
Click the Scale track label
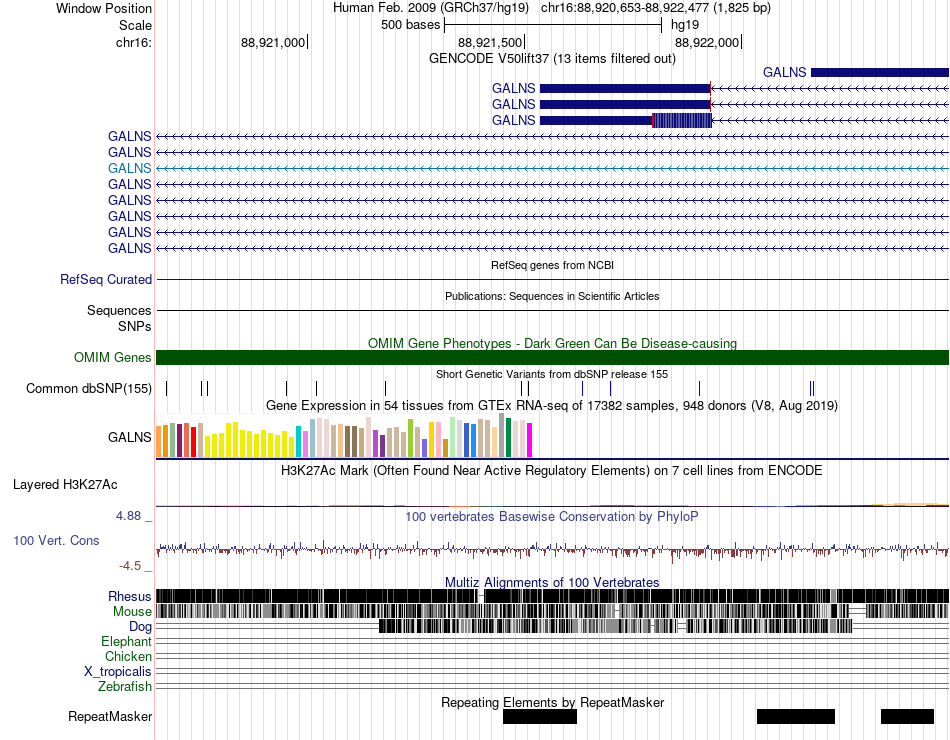(x=135, y=25)
